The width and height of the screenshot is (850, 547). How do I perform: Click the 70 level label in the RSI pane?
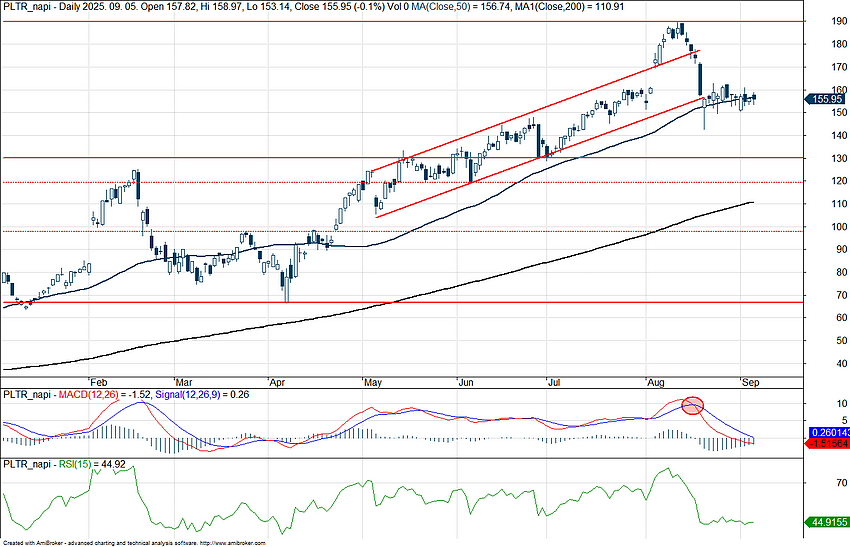(841, 482)
